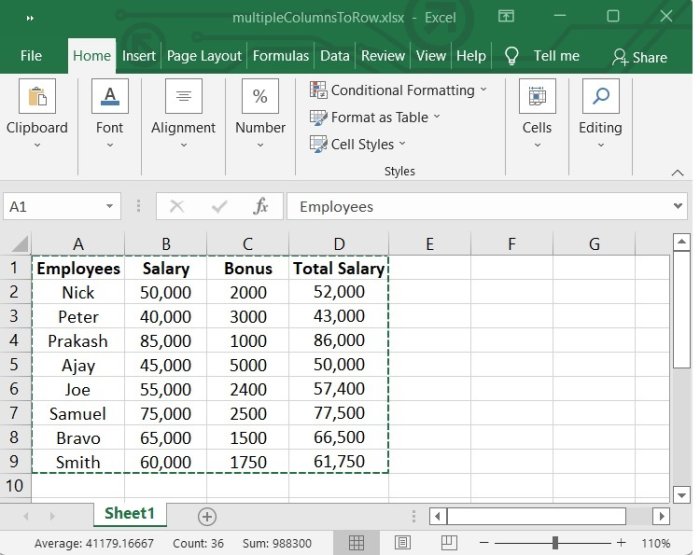The image size is (700, 555).
Task: Switch to the Formulas ribbon tab
Action: [x=280, y=56]
